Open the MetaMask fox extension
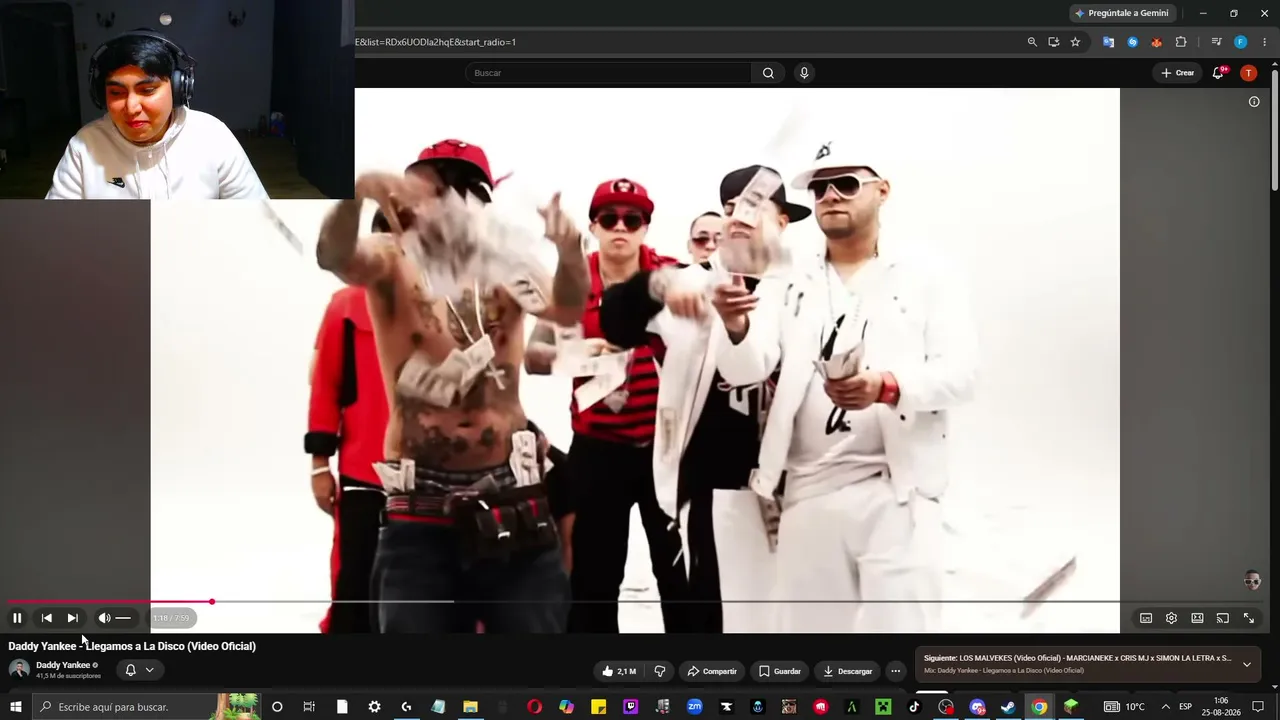Viewport: 1280px width, 720px height. (1156, 42)
